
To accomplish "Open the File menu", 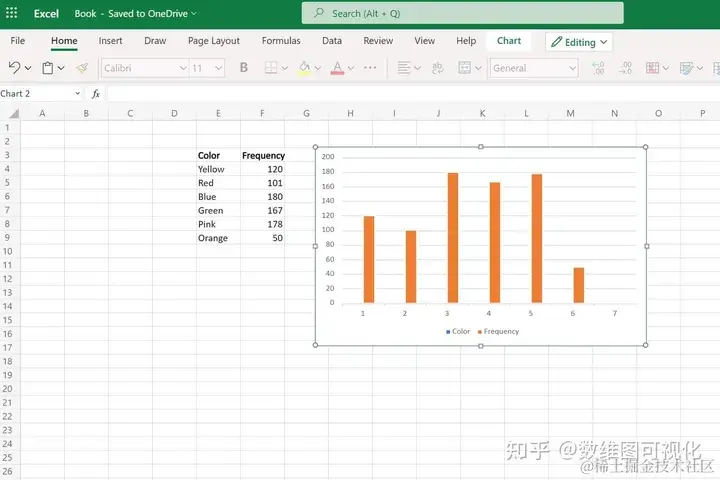I will tap(17, 40).
